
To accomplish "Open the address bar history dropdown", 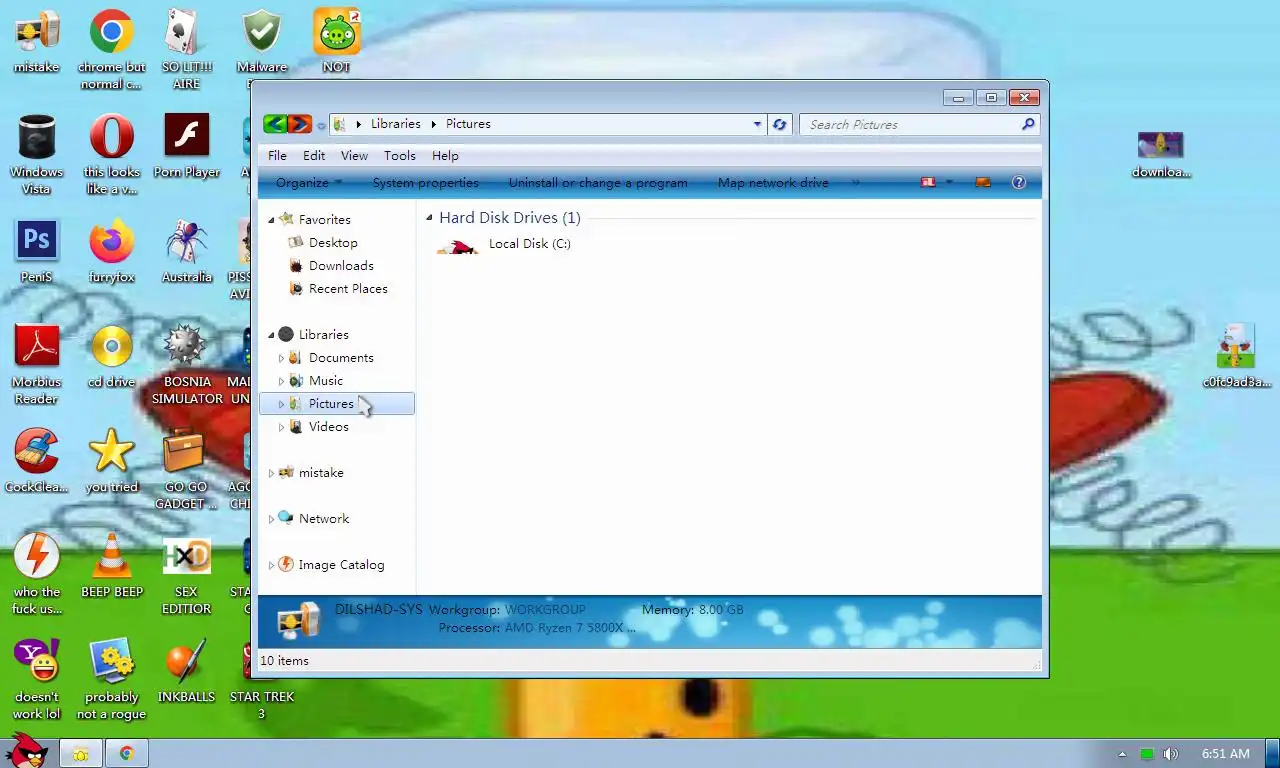I will tap(757, 124).
